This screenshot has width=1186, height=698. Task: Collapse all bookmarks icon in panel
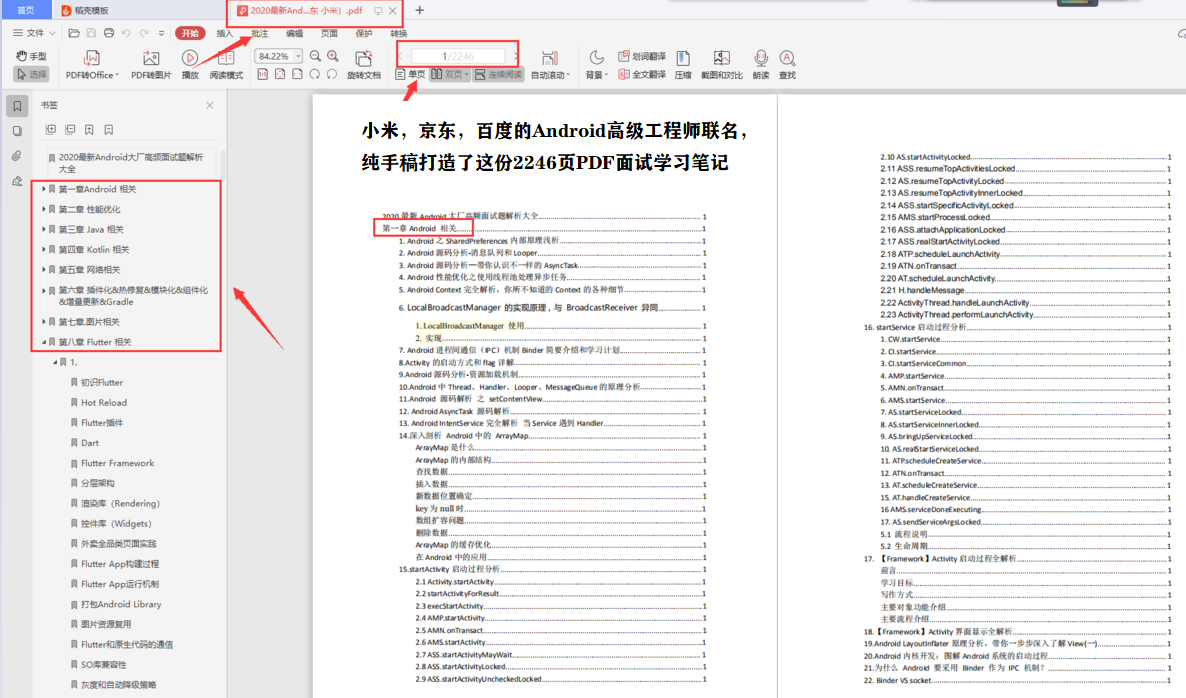point(70,130)
